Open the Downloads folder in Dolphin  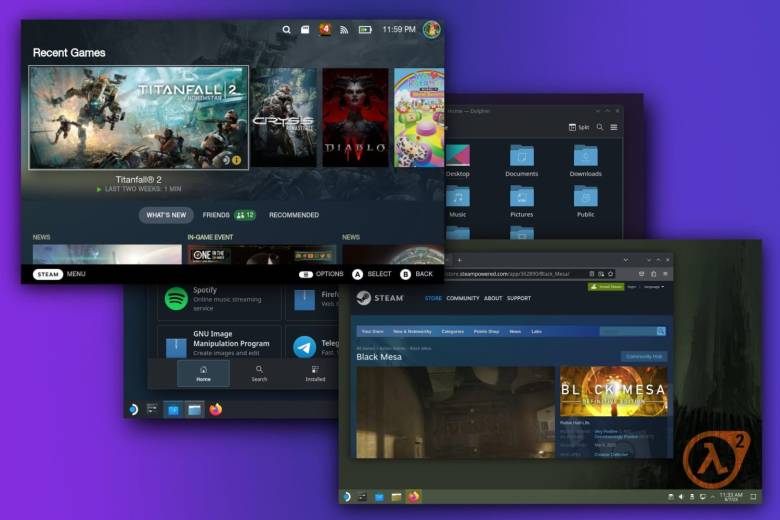click(585, 161)
